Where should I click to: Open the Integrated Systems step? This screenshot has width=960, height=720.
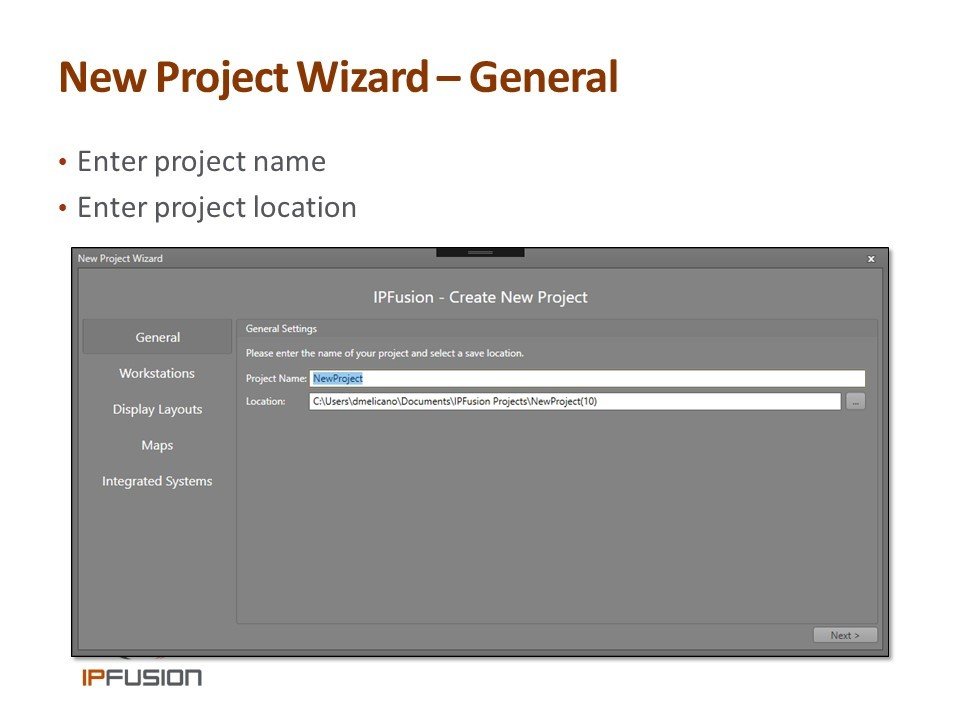tap(157, 481)
